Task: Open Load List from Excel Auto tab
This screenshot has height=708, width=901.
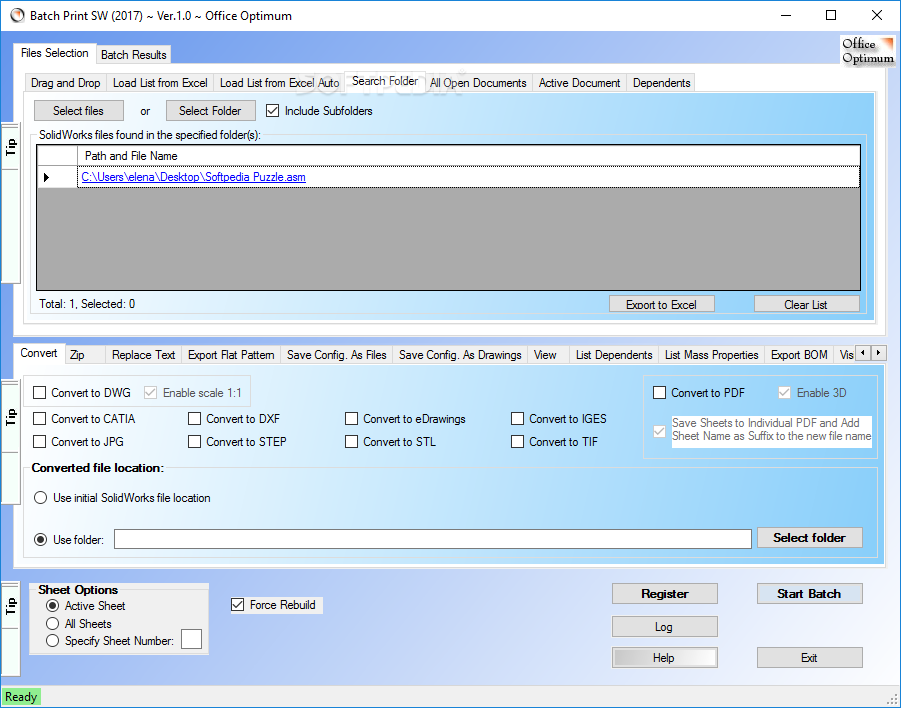Action: click(279, 83)
